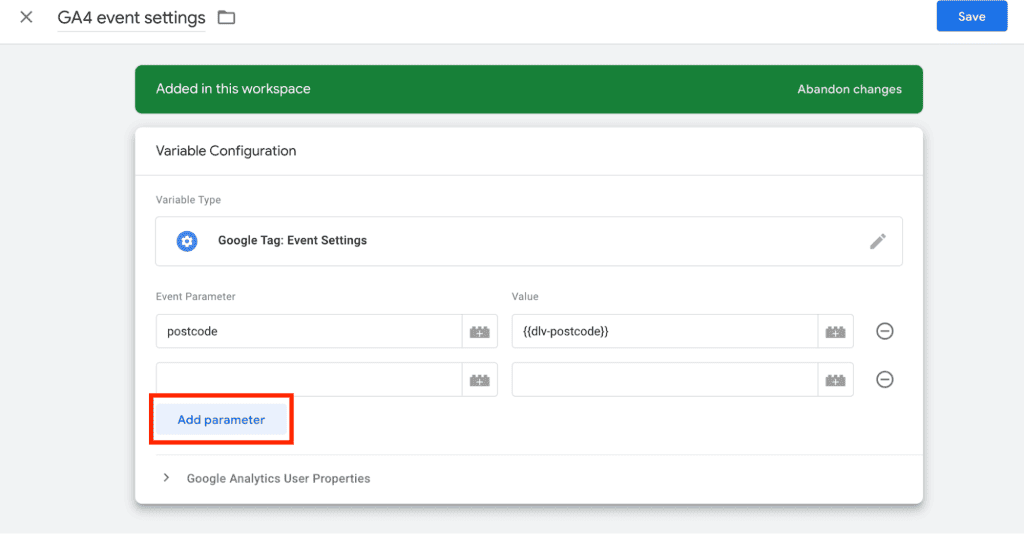
Task: Select the Google Tag: Event Settings type
Action: click(x=529, y=241)
